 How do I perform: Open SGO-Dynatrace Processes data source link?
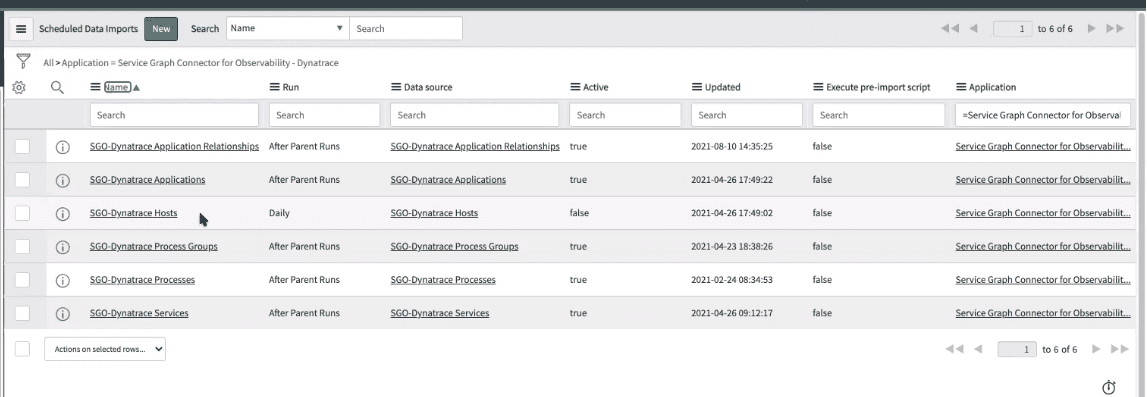pos(443,279)
